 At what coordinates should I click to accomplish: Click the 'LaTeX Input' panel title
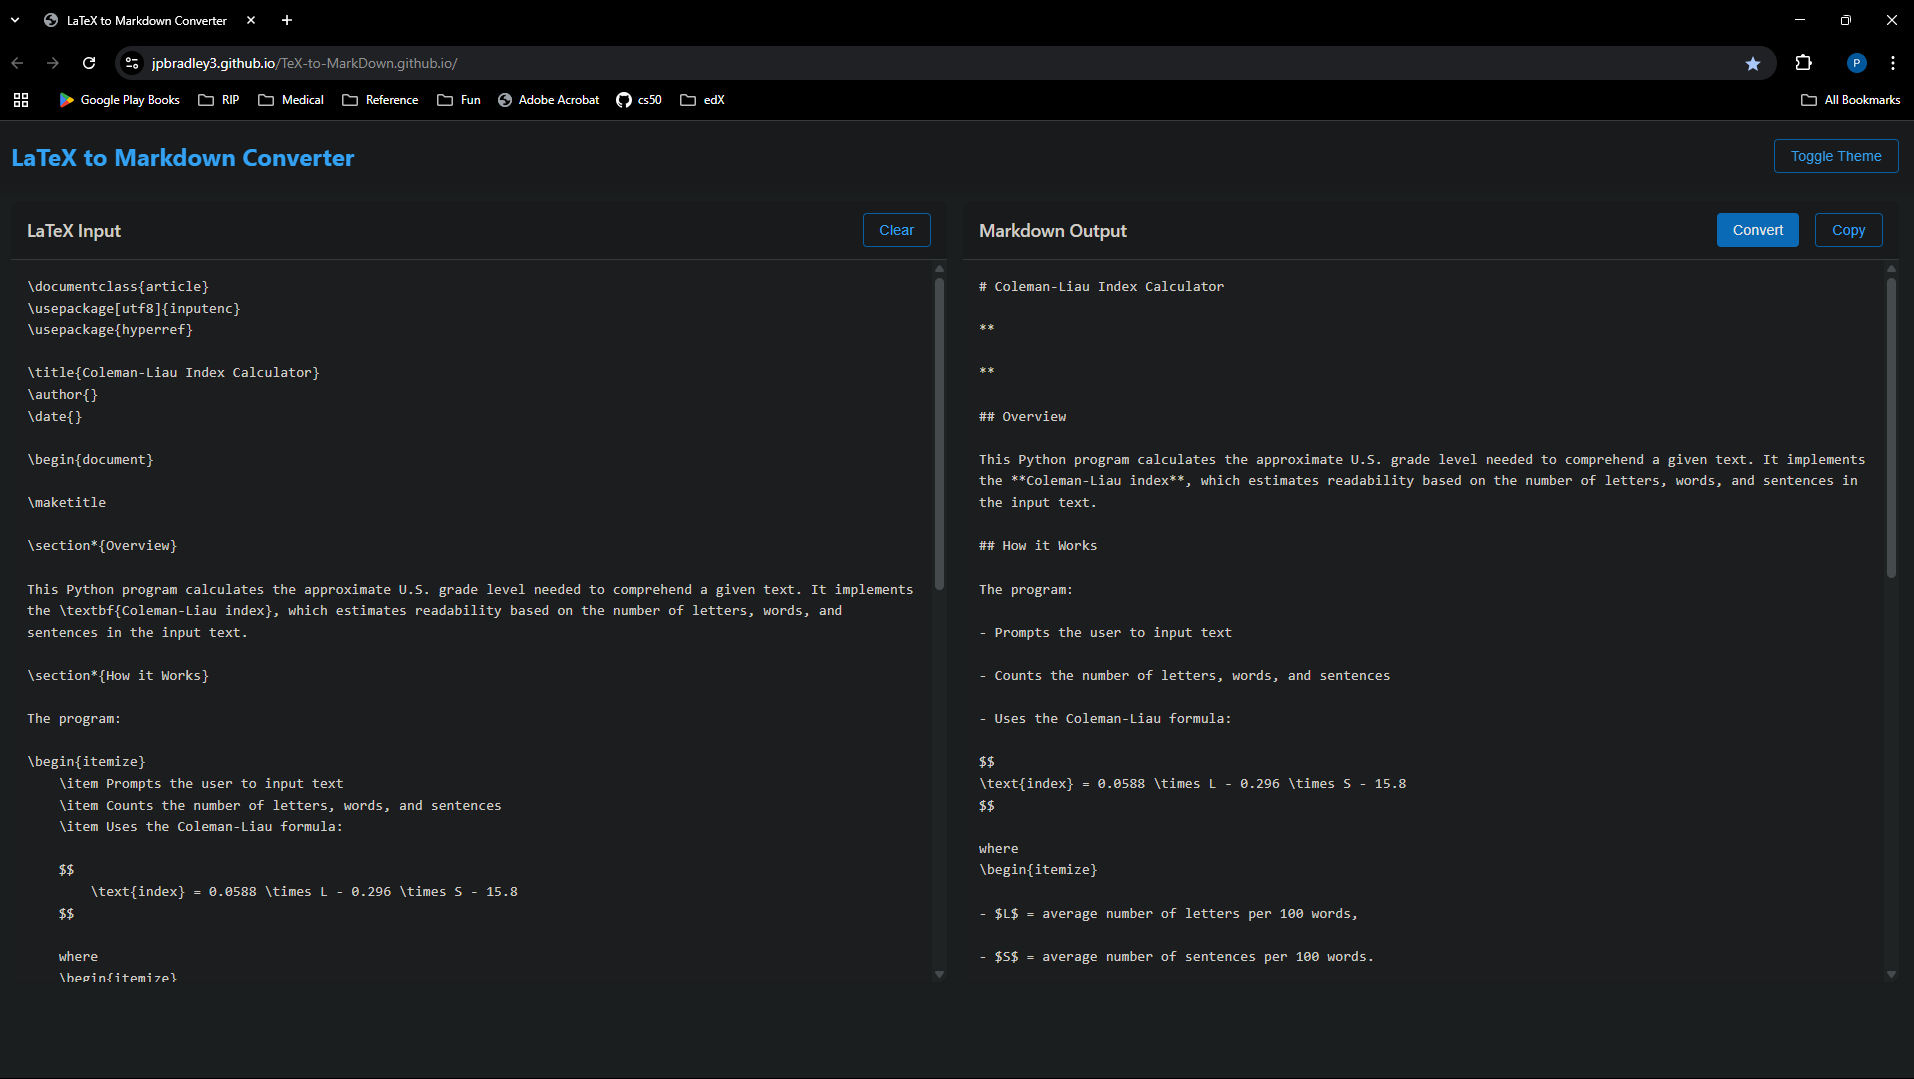pos(74,231)
